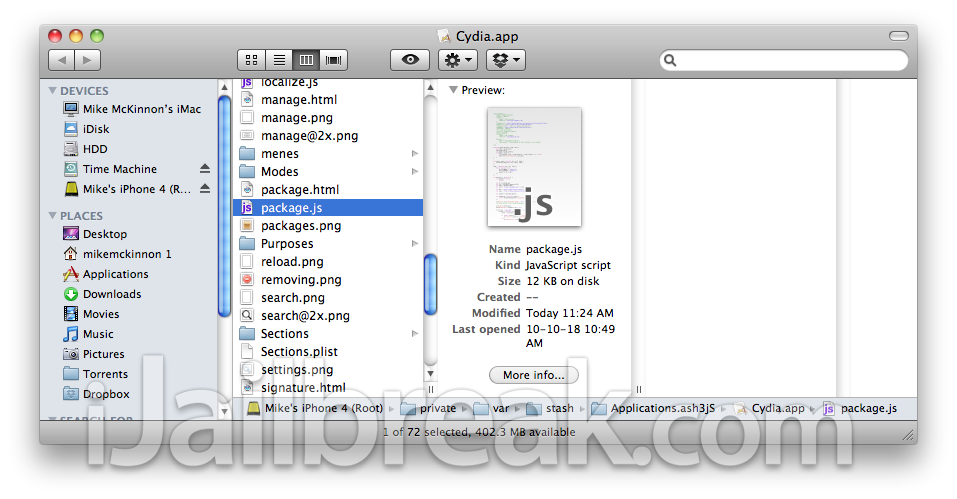Eject the Time Machine volume
The width and height of the screenshot is (957, 499).
205,168
